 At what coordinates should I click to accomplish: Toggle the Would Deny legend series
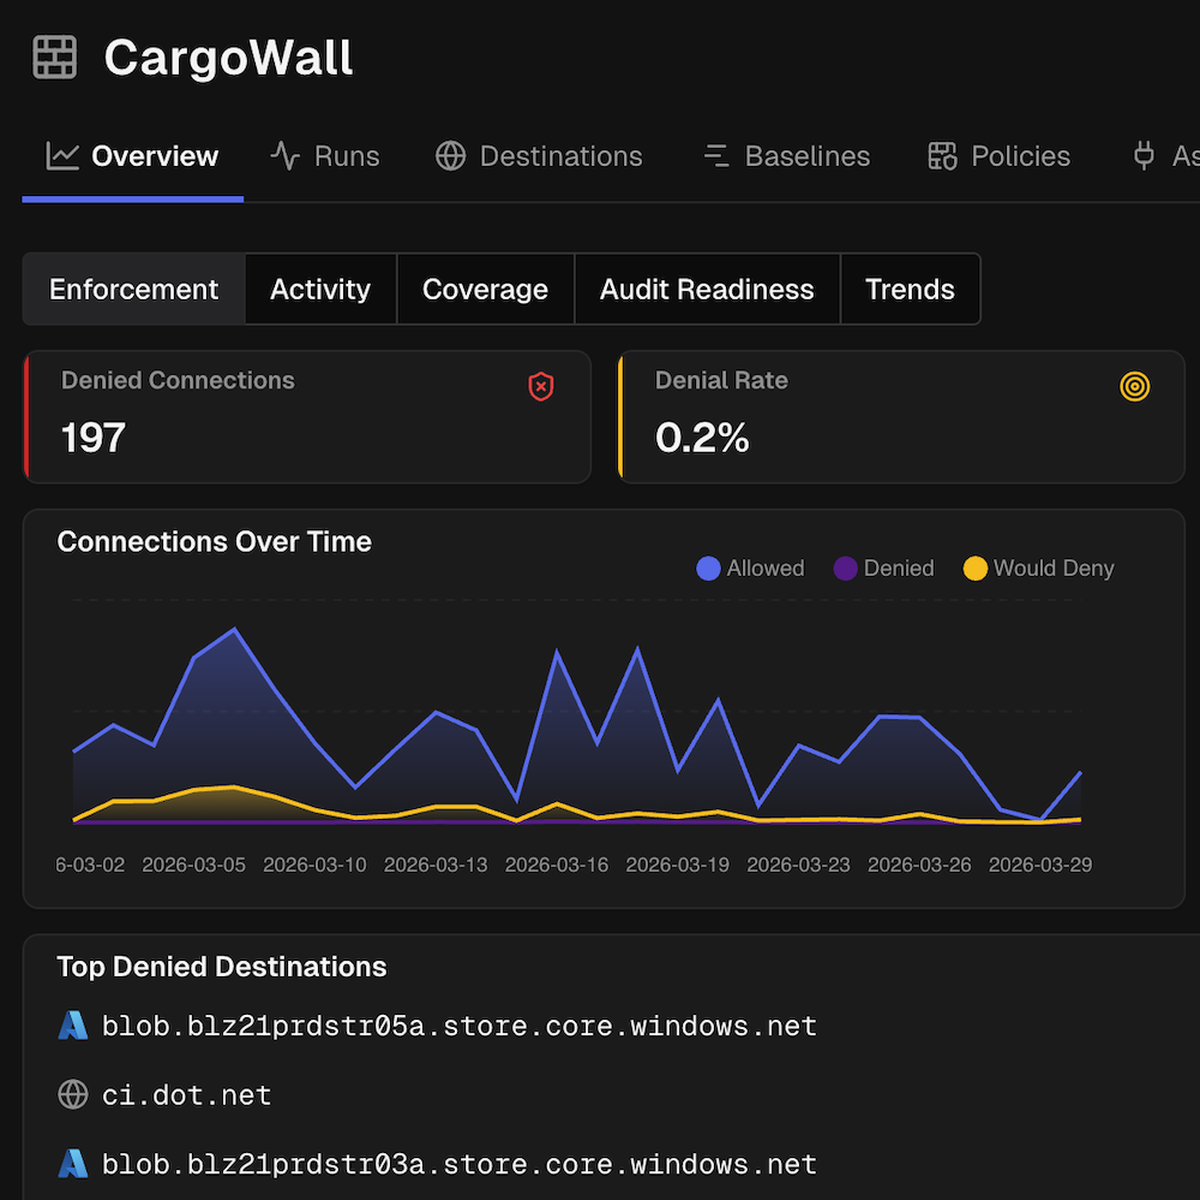[1038, 568]
